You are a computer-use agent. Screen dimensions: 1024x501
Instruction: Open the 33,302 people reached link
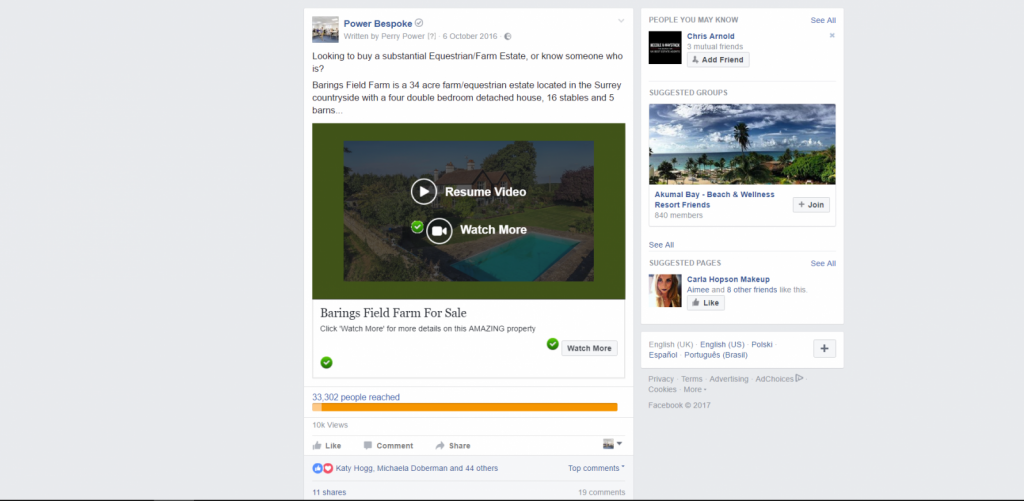coord(356,397)
